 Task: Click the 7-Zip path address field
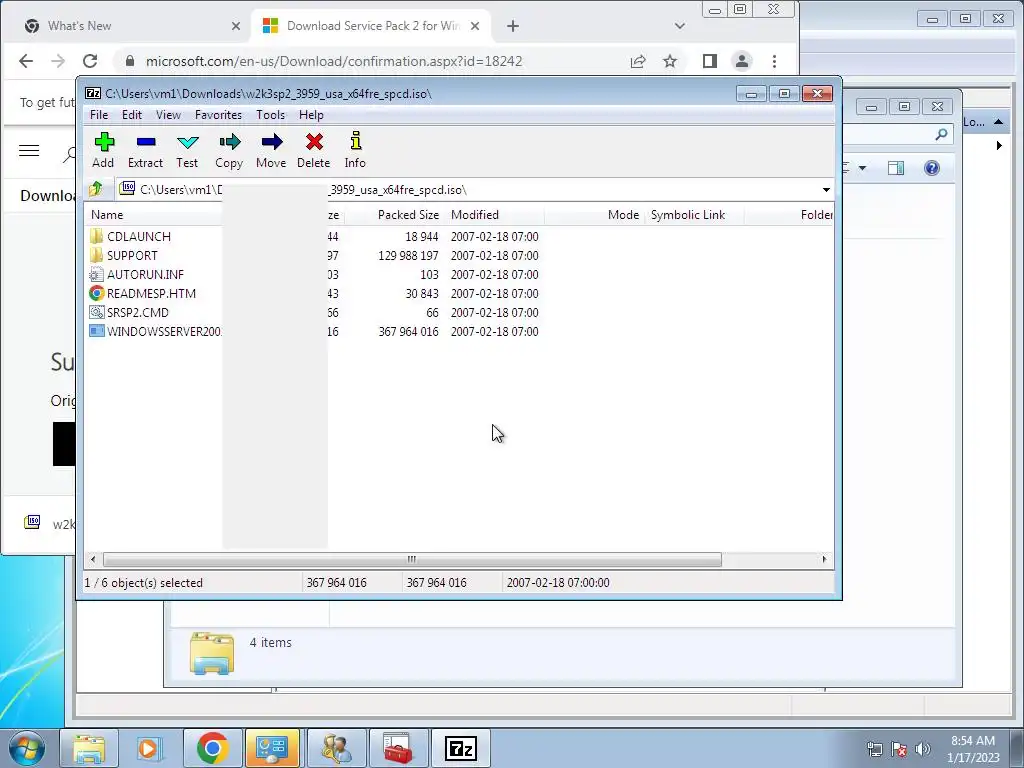point(467,190)
